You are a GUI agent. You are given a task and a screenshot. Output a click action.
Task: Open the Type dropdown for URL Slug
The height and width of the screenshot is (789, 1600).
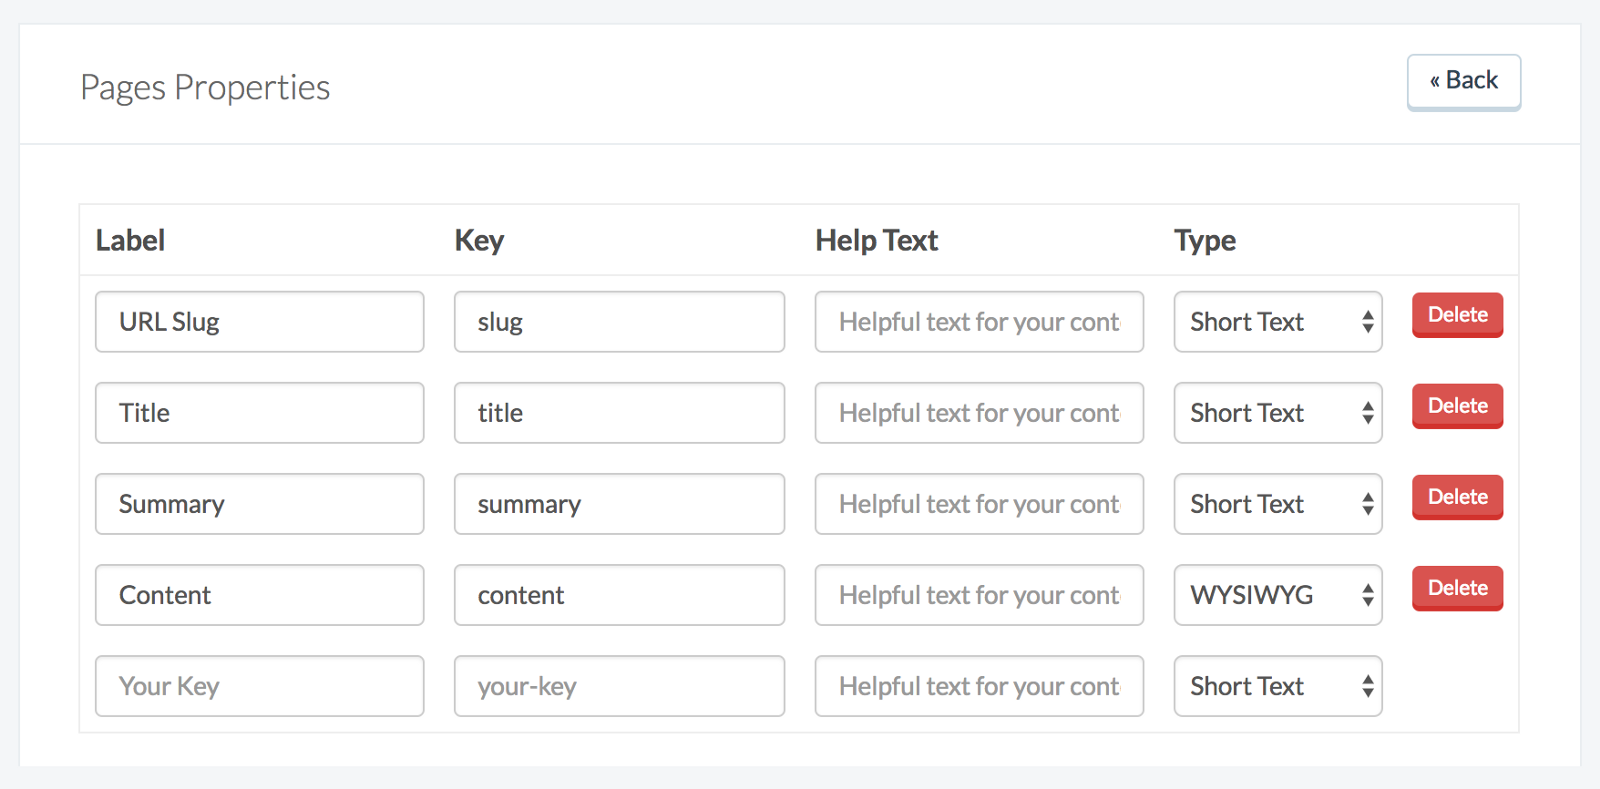point(1277,322)
